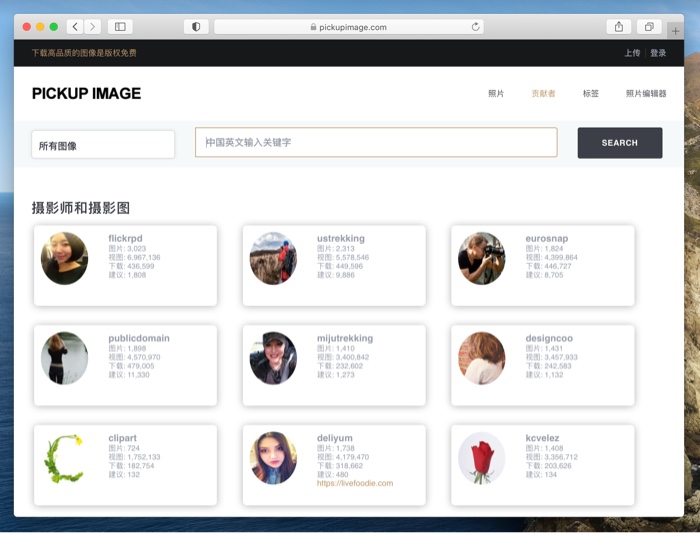Click the 上传 upload link
The image size is (700, 533).
632,53
